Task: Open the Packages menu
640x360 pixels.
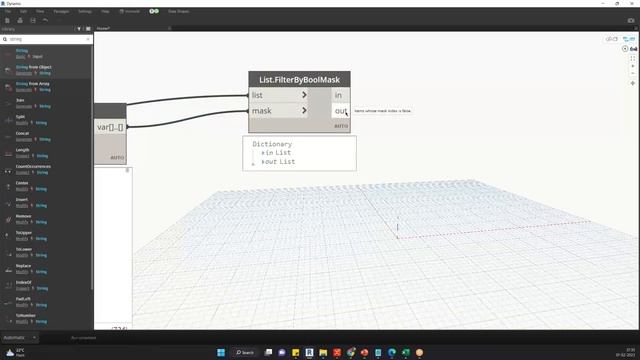Action: [x=61, y=11]
